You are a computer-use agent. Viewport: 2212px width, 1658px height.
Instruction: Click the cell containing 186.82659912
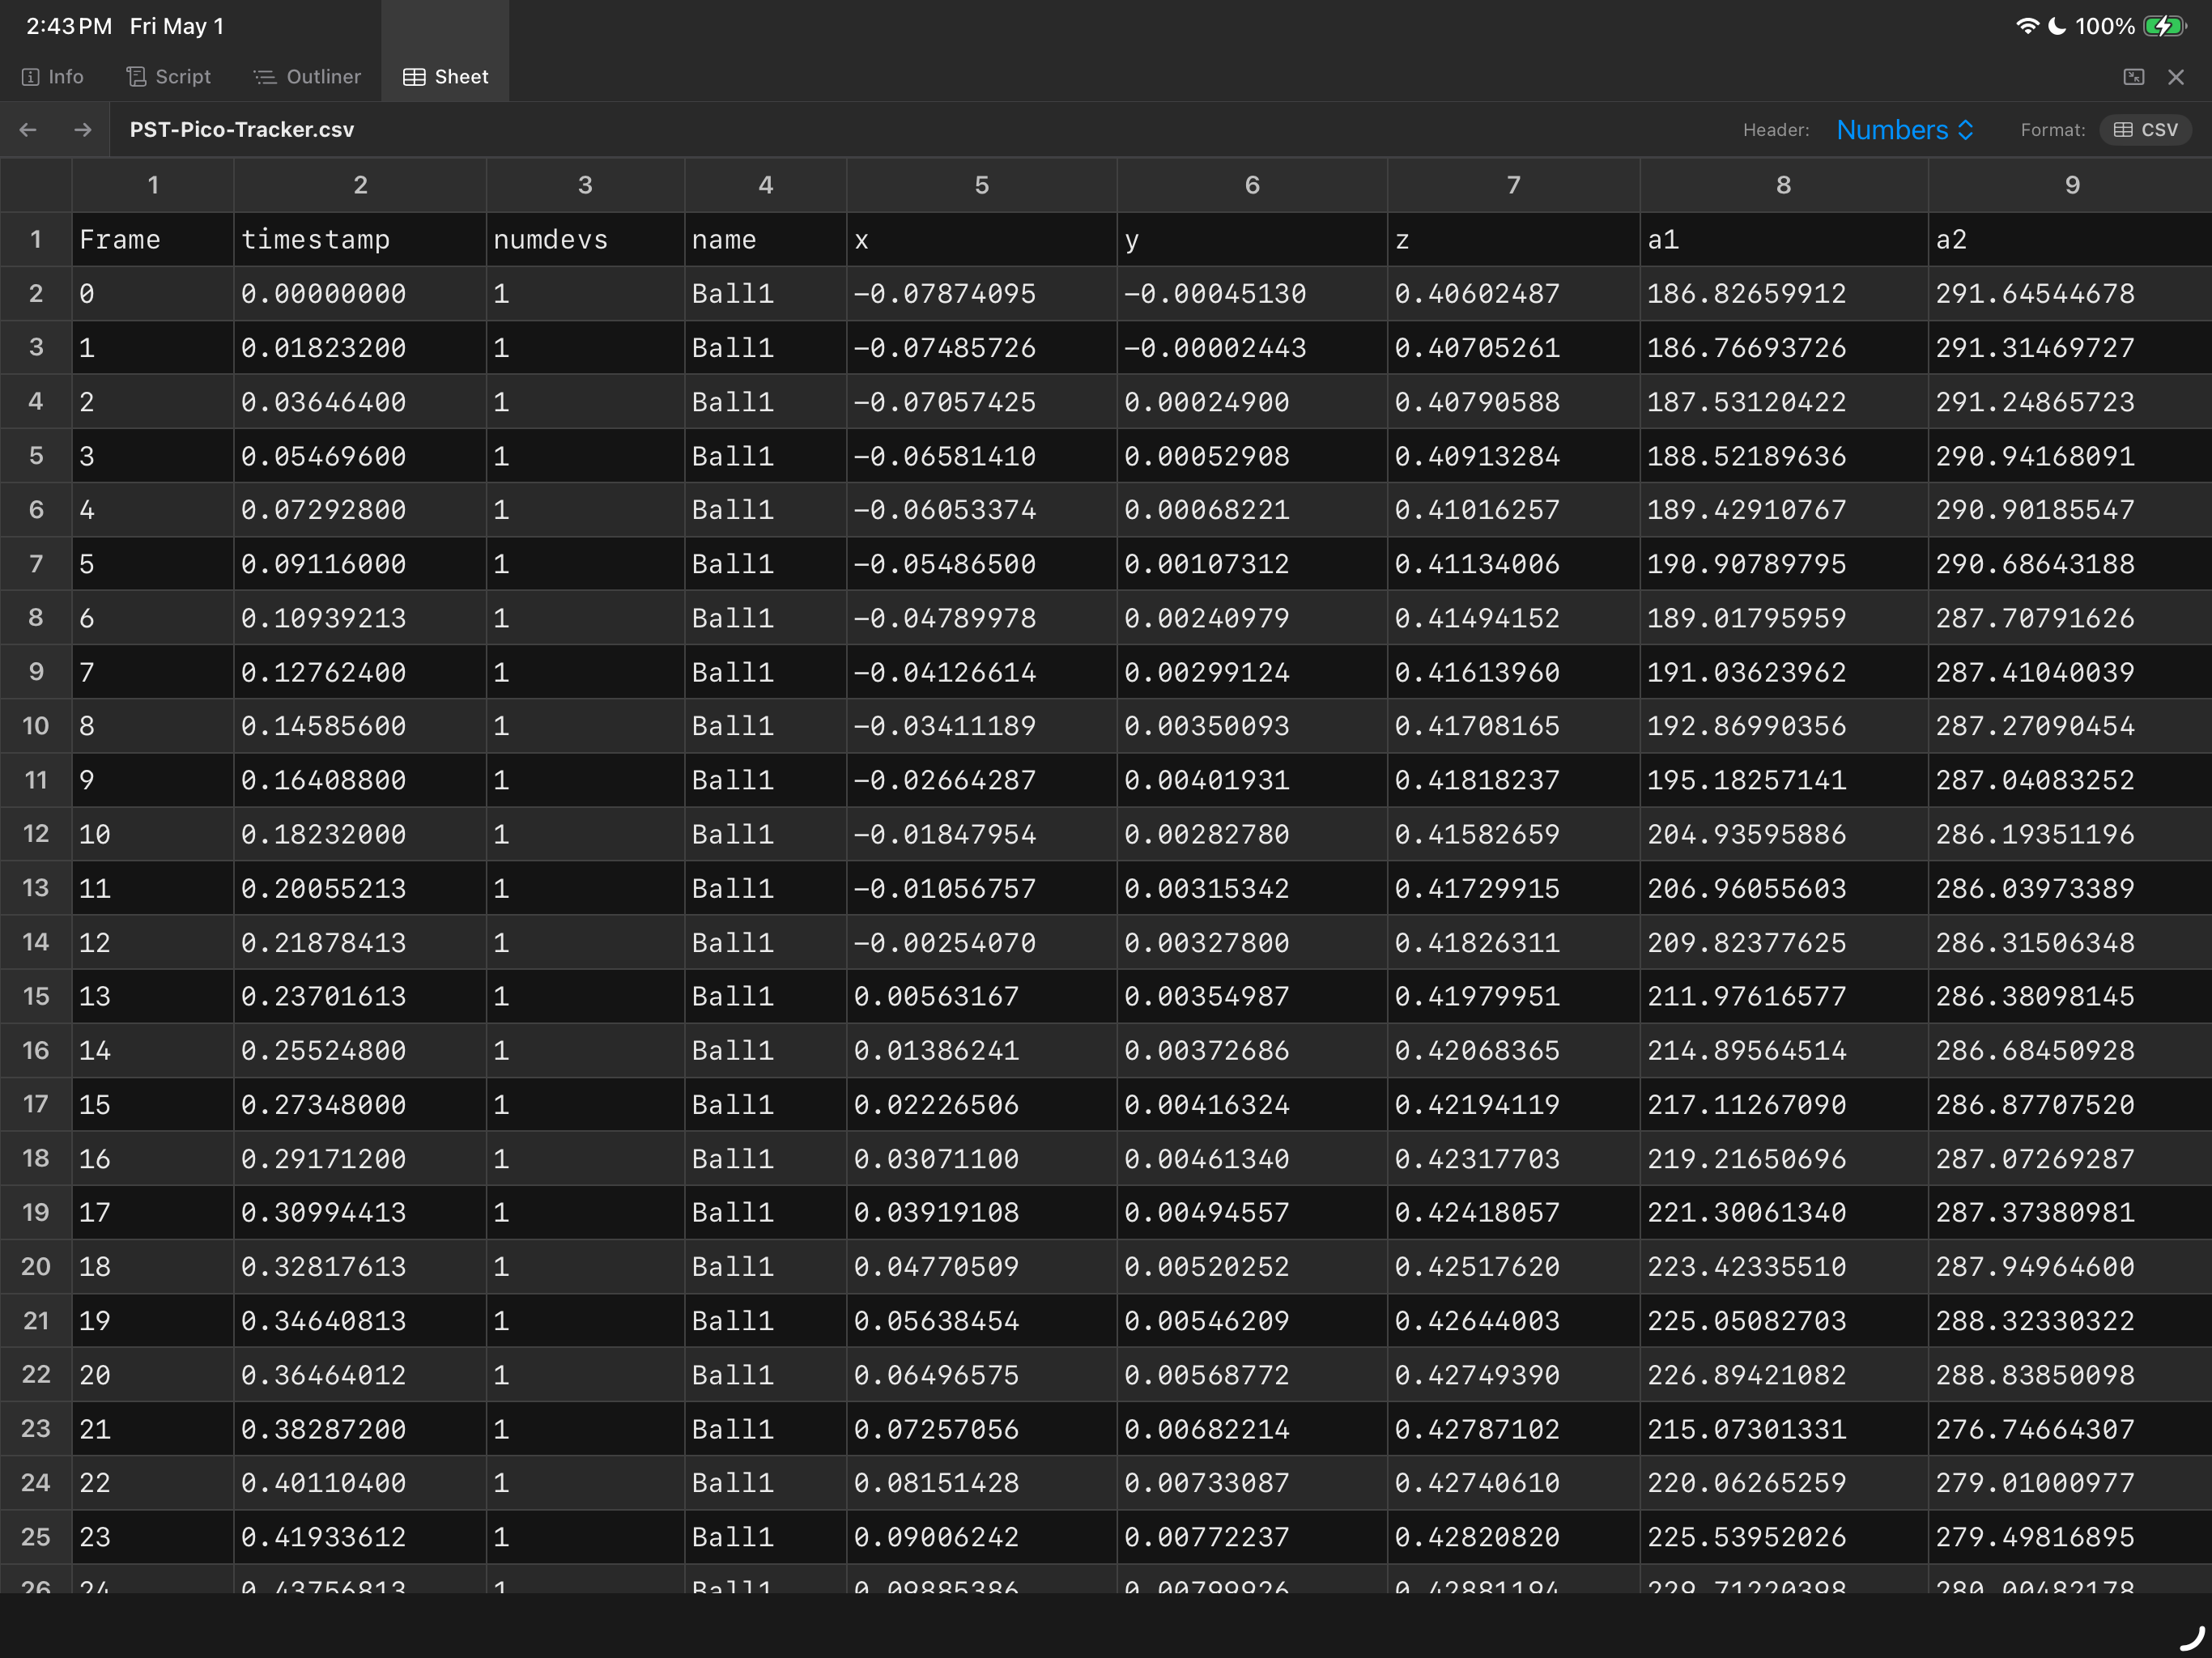click(x=1784, y=294)
